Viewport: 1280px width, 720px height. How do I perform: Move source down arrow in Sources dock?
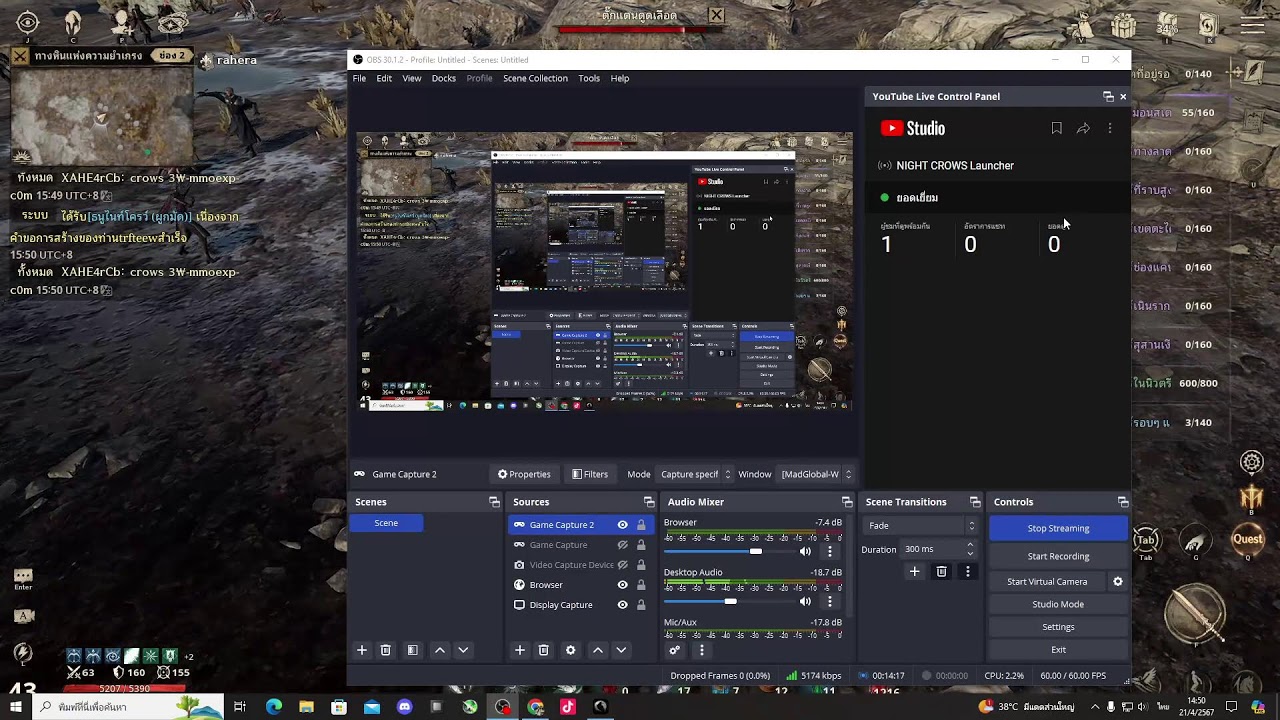621,650
